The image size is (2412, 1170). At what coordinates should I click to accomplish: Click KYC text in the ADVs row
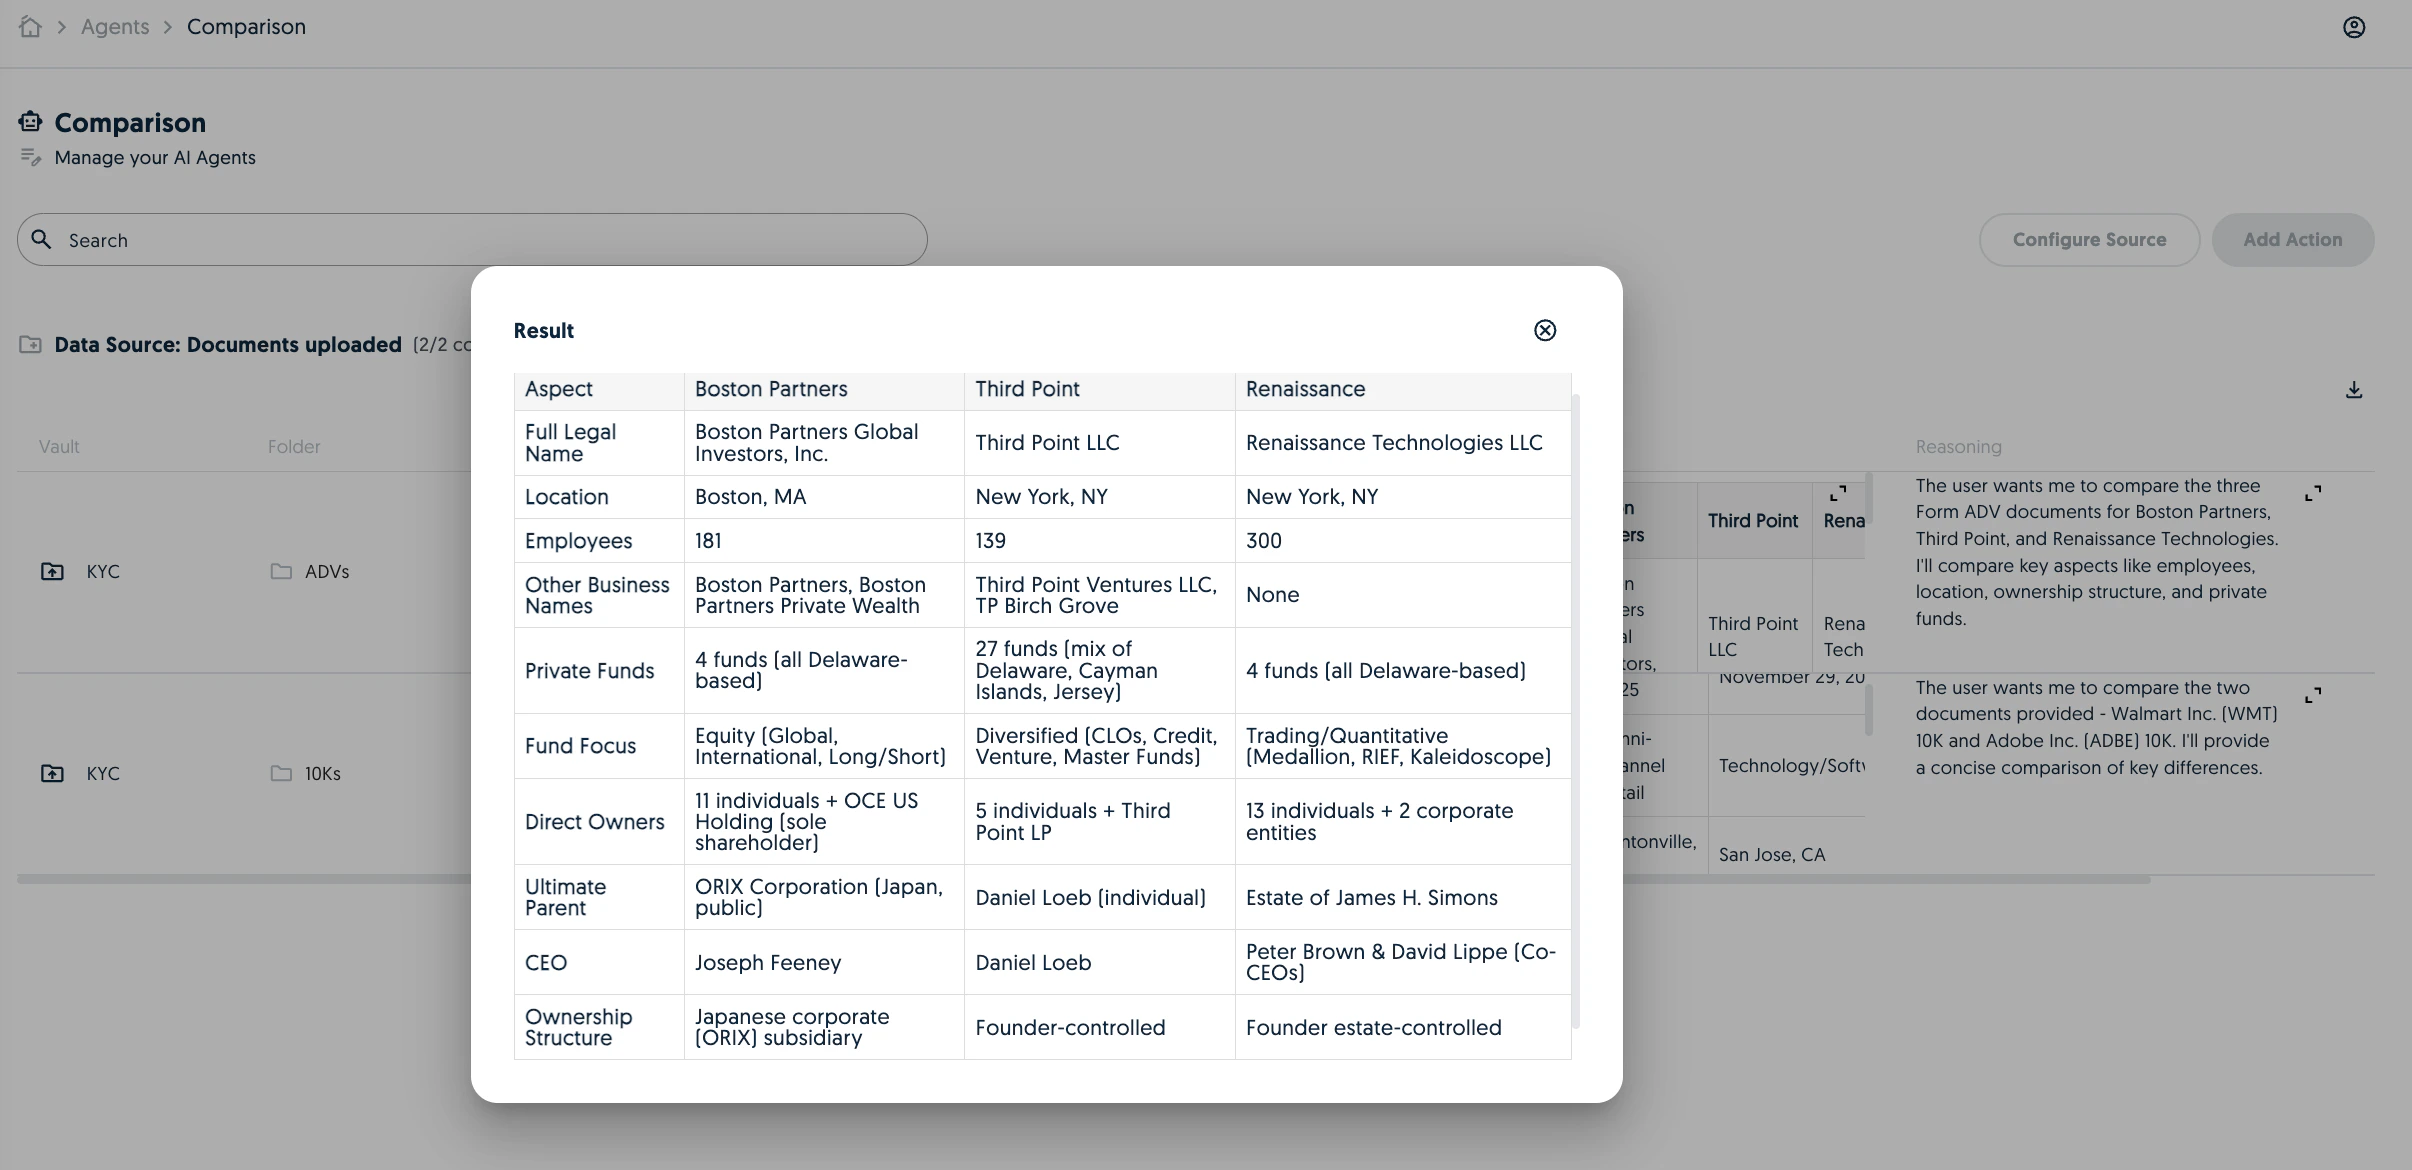[x=103, y=571]
